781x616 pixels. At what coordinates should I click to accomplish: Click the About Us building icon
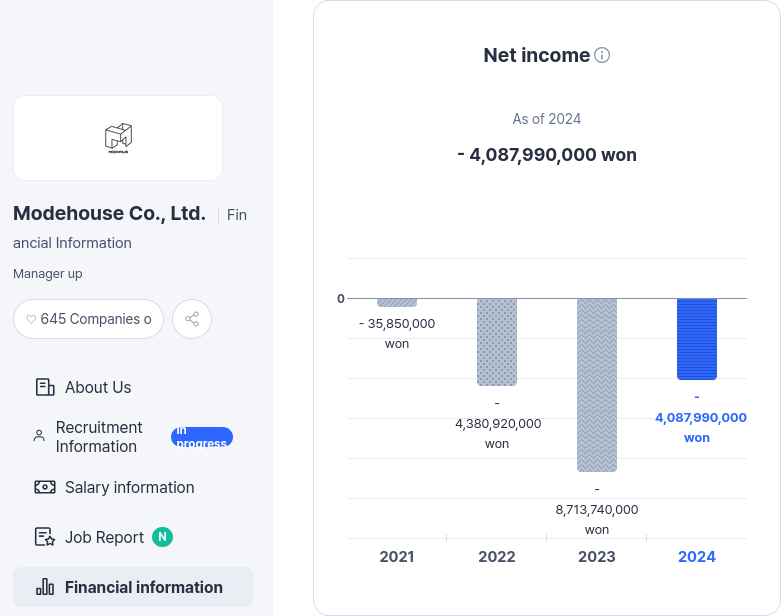click(x=45, y=387)
